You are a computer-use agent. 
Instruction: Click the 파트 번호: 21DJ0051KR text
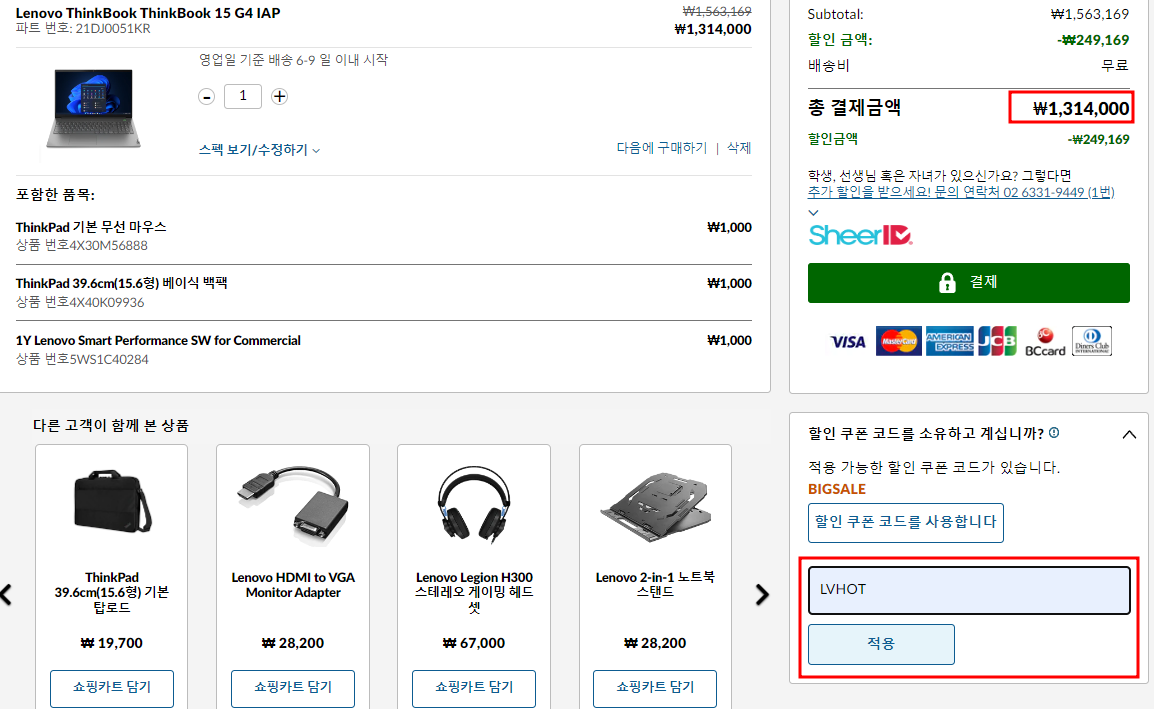pyautogui.click(x=83, y=29)
